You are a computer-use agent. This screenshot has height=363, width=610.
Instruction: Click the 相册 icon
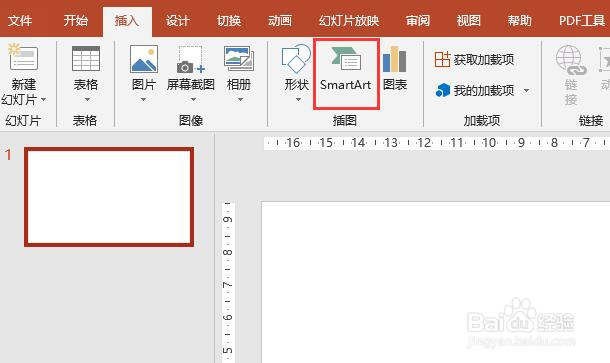pyautogui.click(x=239, y=59)
